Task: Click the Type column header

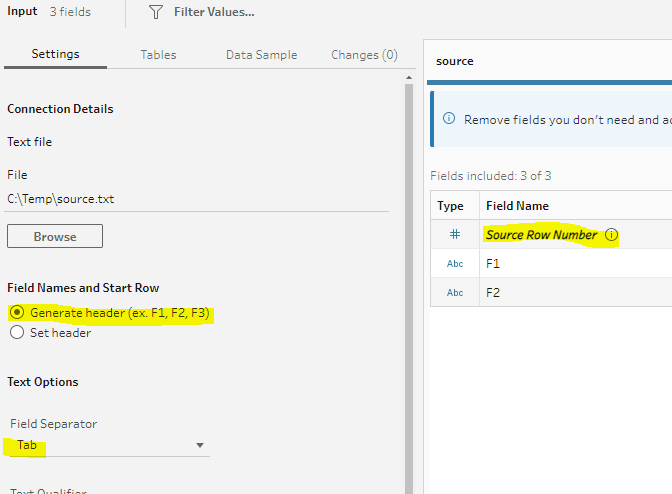Action: pyautogui.click(x=451, y=206)
